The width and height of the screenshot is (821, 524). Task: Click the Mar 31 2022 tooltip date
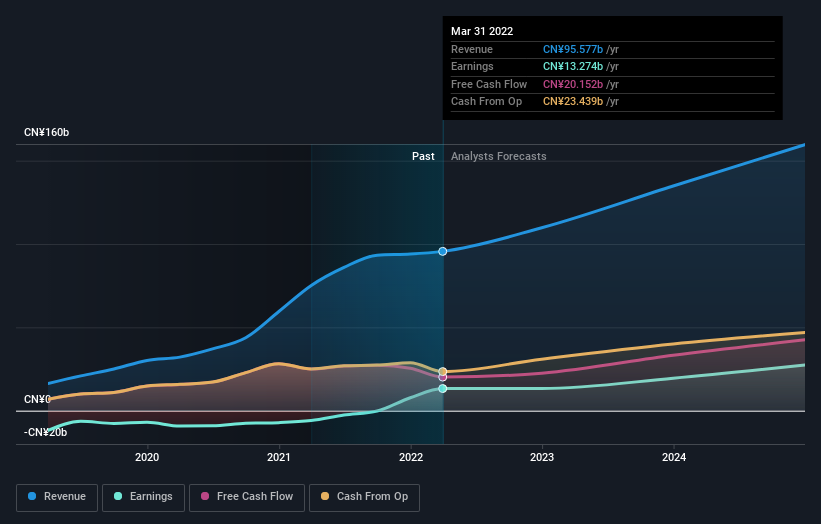[482, 31]
